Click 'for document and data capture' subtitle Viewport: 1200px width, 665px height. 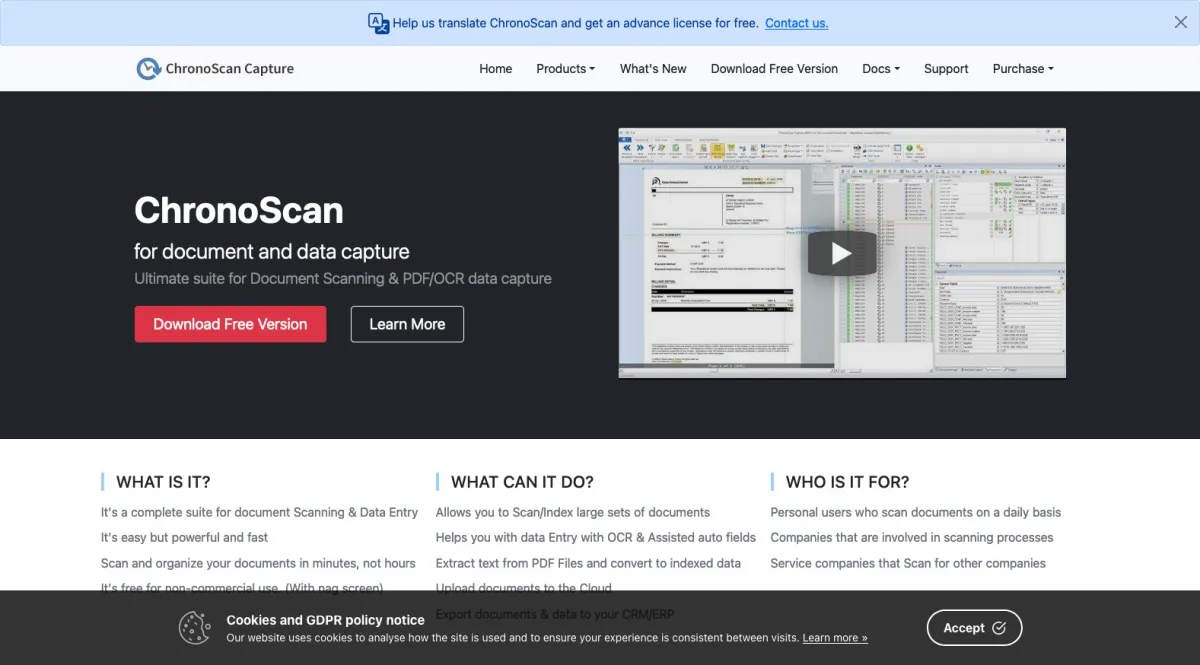[x=272, y=251]
